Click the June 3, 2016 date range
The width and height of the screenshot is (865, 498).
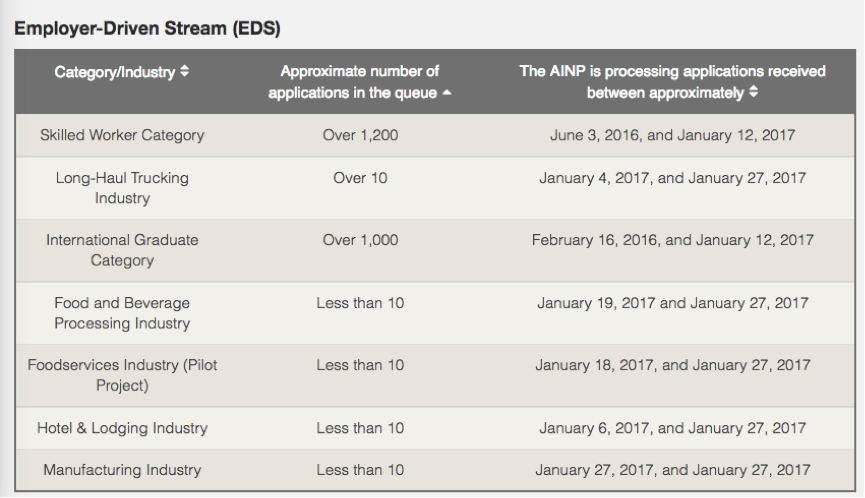click(x=672, y=135)
